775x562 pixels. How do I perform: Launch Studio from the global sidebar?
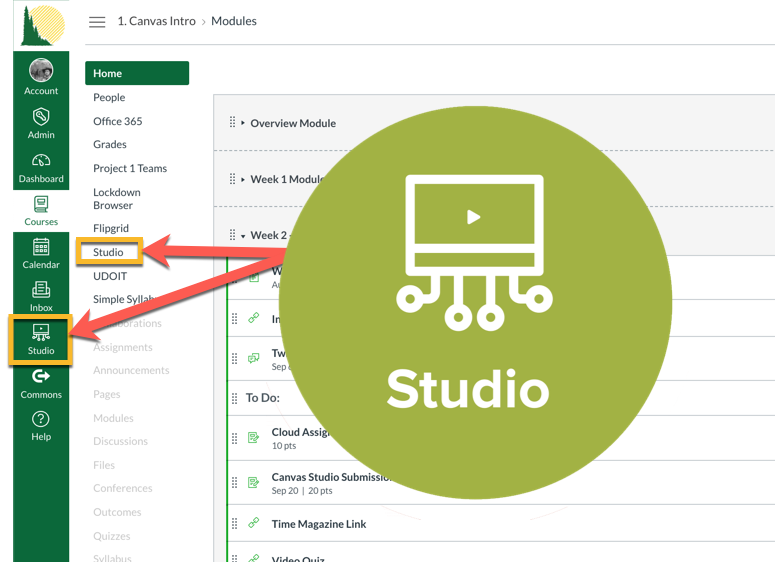41,340
